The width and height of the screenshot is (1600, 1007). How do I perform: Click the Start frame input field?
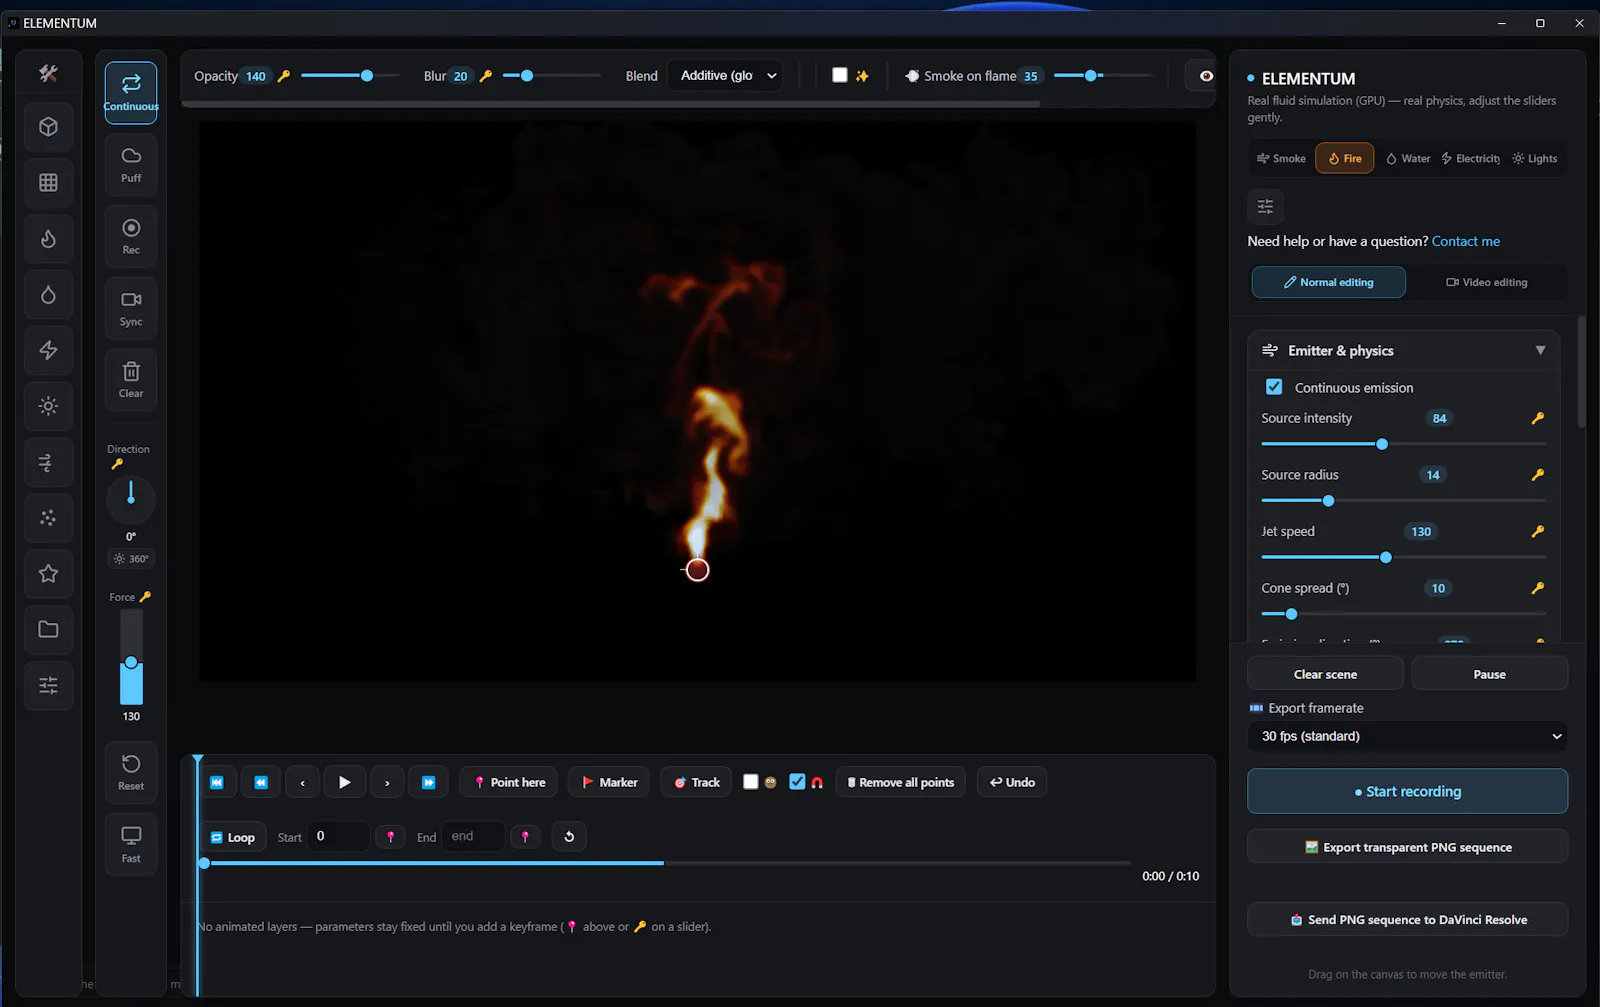[338, 836]
